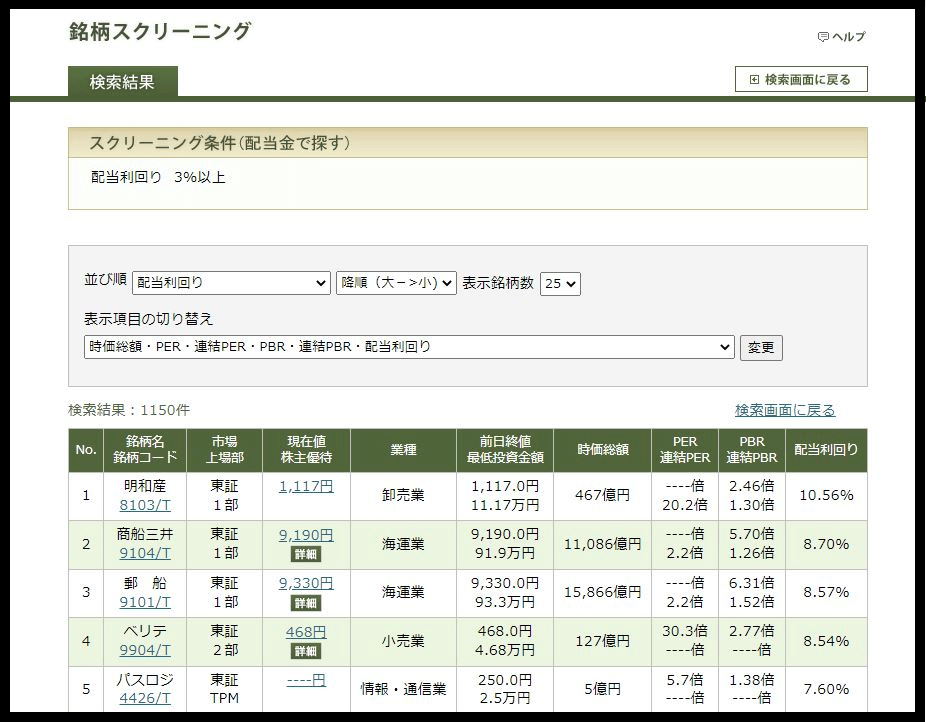Image resolution: width=926 pixels, height=722 pixels.
Task: Follow the 検索画面に戻る text link above the table
Action: click(785, 410)
